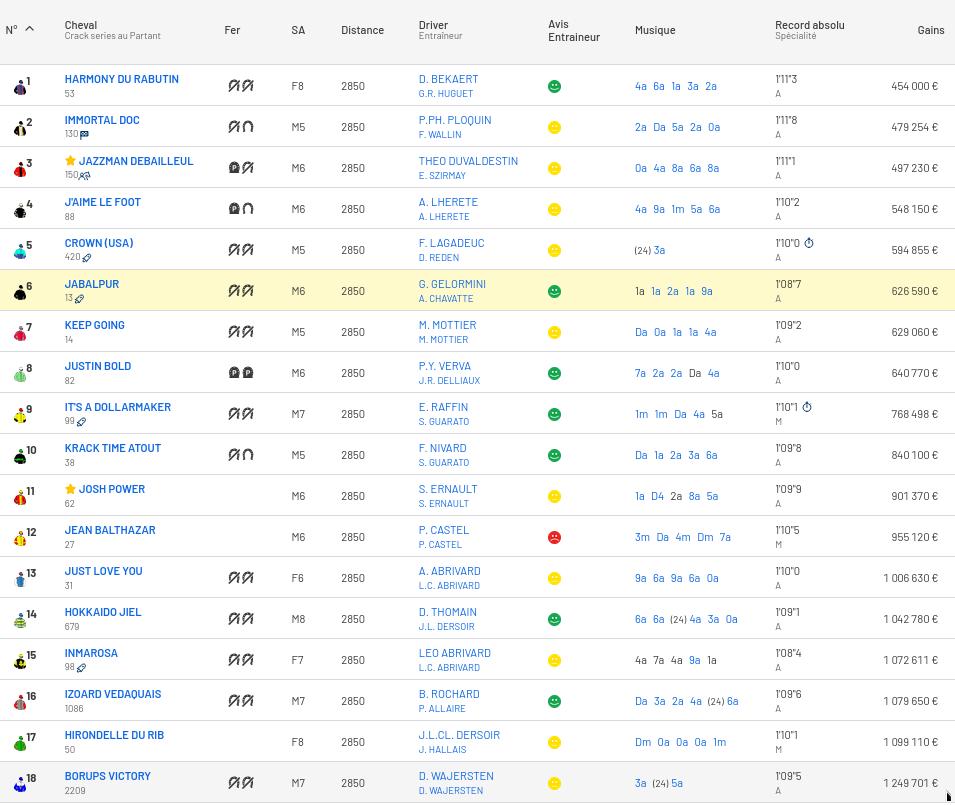The height and width of the screenshot is (805, 955).
Task: Click the stopwatch icon in IT'S A DOLLARMAKER row
Action: pyautogui.click(x=807, y=407)
